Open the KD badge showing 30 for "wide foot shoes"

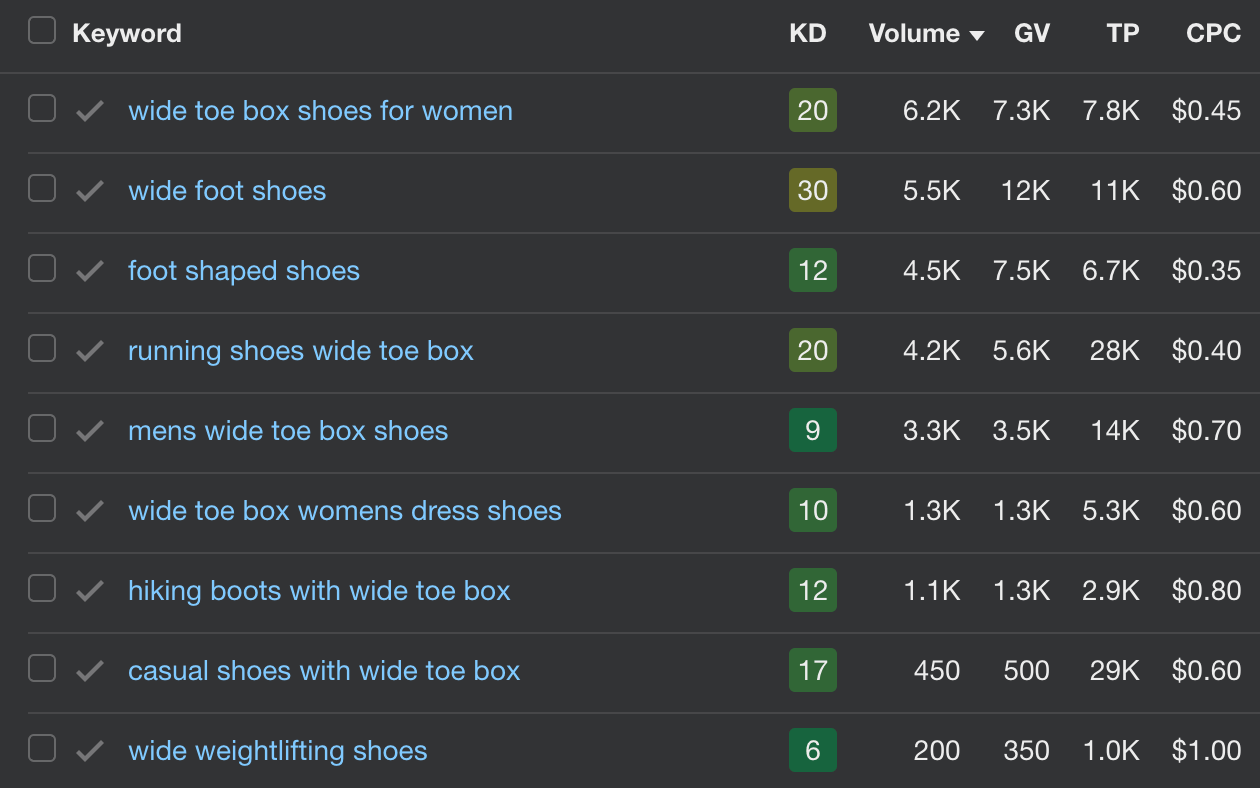click(x=813, y=190)
